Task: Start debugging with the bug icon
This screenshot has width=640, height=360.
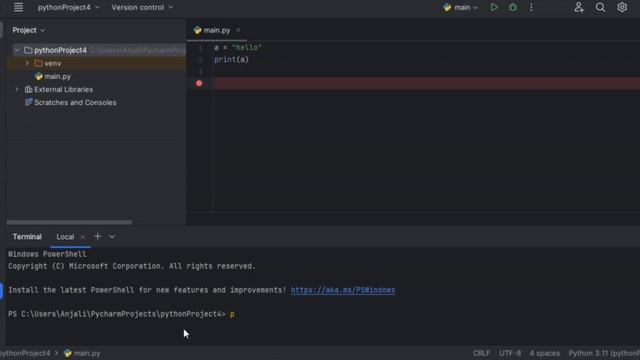Action: 513,7
